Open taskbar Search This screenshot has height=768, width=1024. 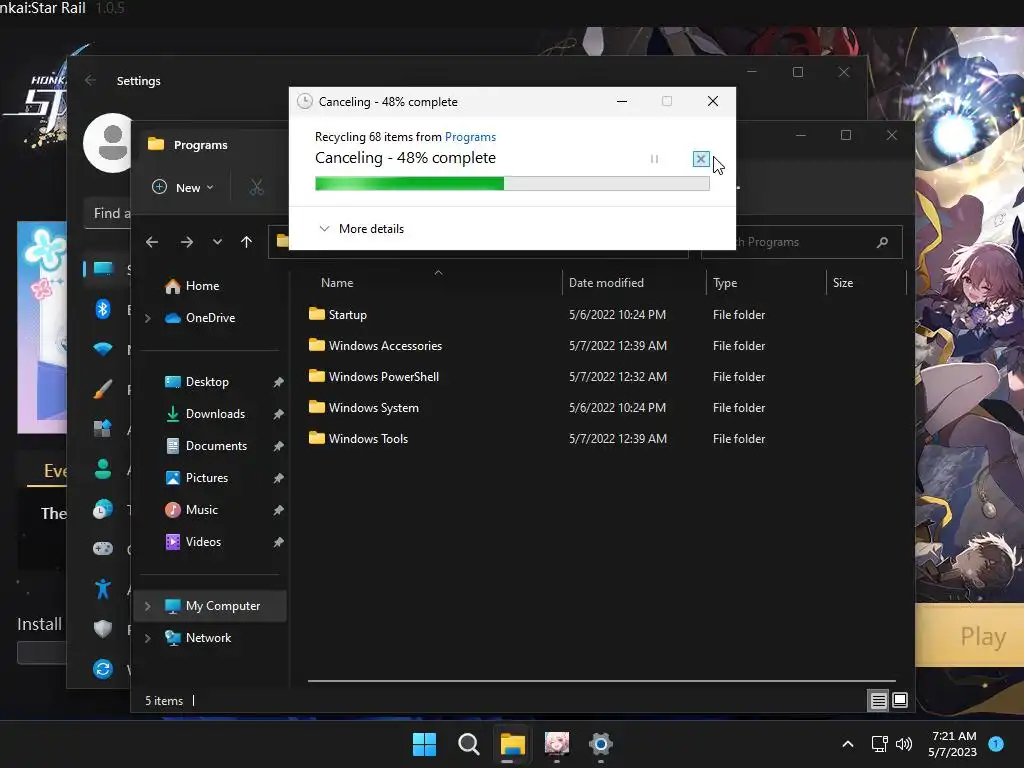(x=468, y=744)
